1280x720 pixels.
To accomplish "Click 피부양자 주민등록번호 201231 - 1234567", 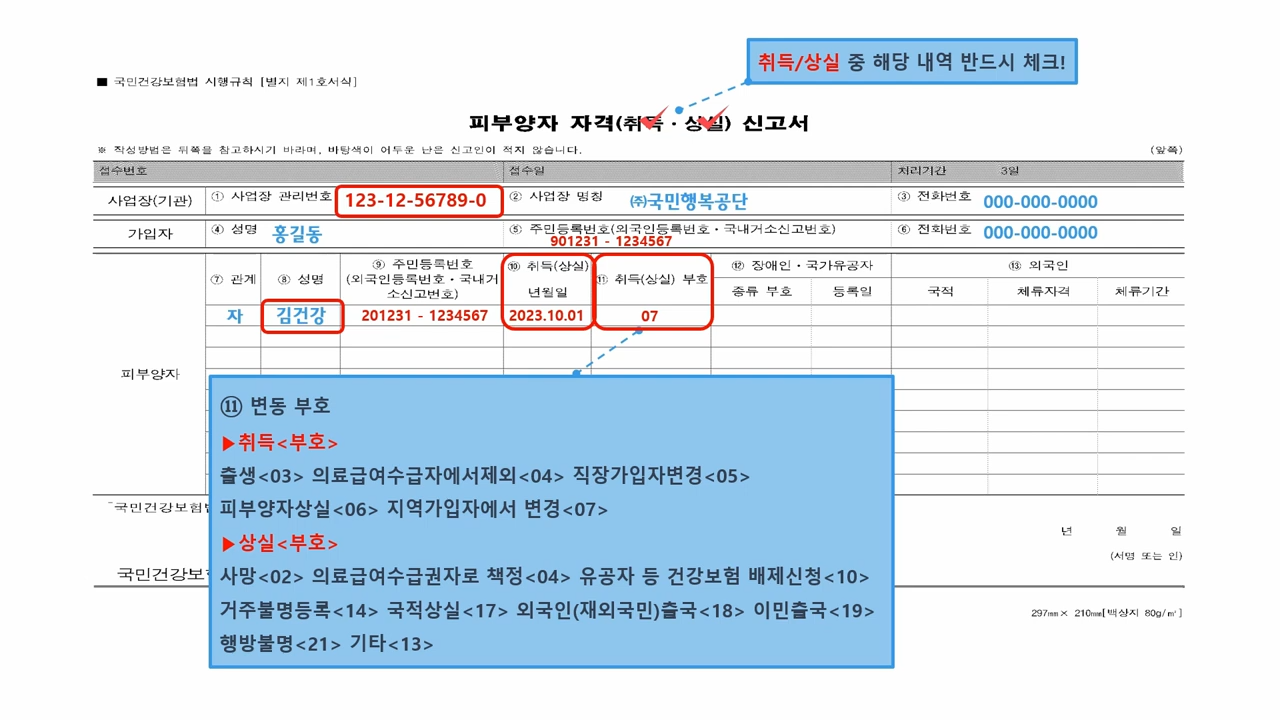I will click(425, 316).
